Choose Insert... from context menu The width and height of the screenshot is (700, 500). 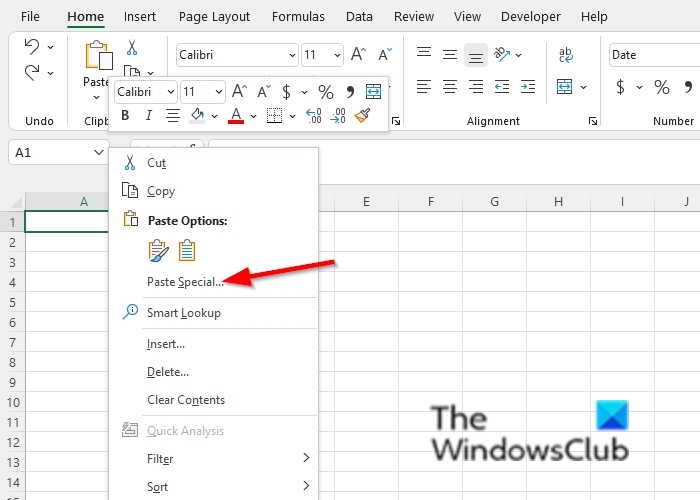214,344
